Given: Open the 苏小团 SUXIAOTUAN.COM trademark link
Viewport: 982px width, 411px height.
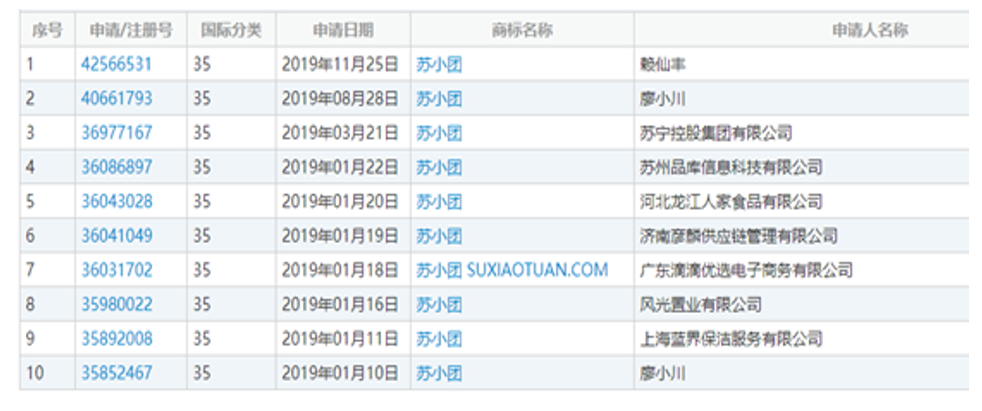Looking at the screenshot, I should point(511,270).
